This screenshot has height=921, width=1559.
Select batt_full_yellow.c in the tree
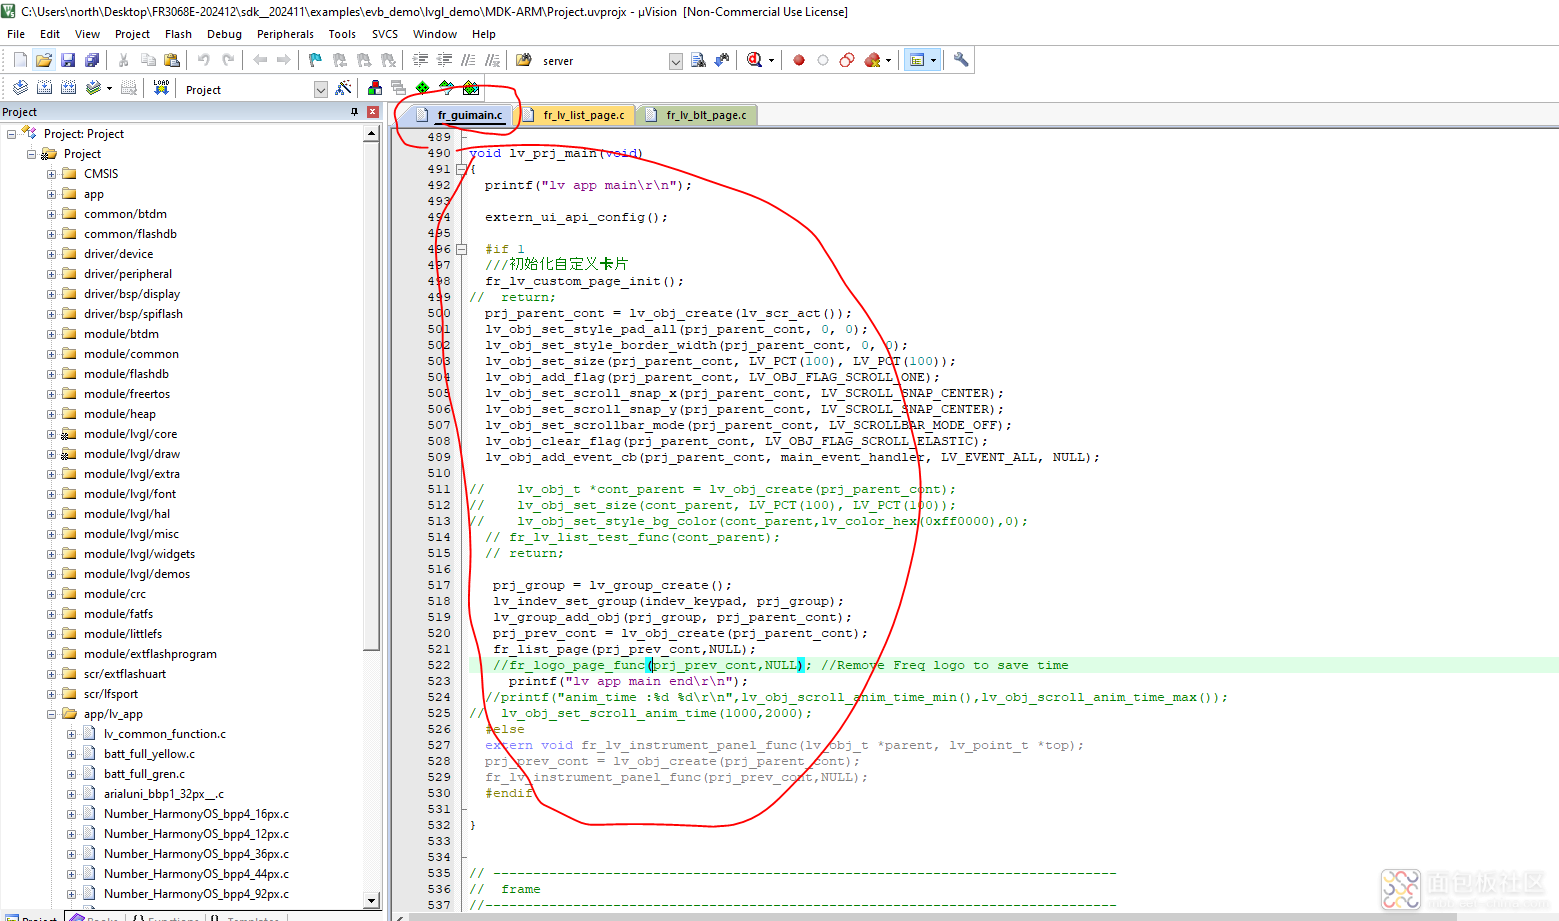pos(149,754)
